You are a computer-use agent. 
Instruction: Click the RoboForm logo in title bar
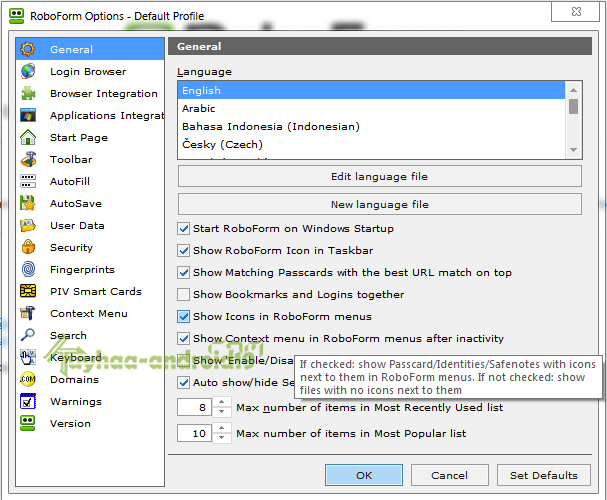point(16,16)
